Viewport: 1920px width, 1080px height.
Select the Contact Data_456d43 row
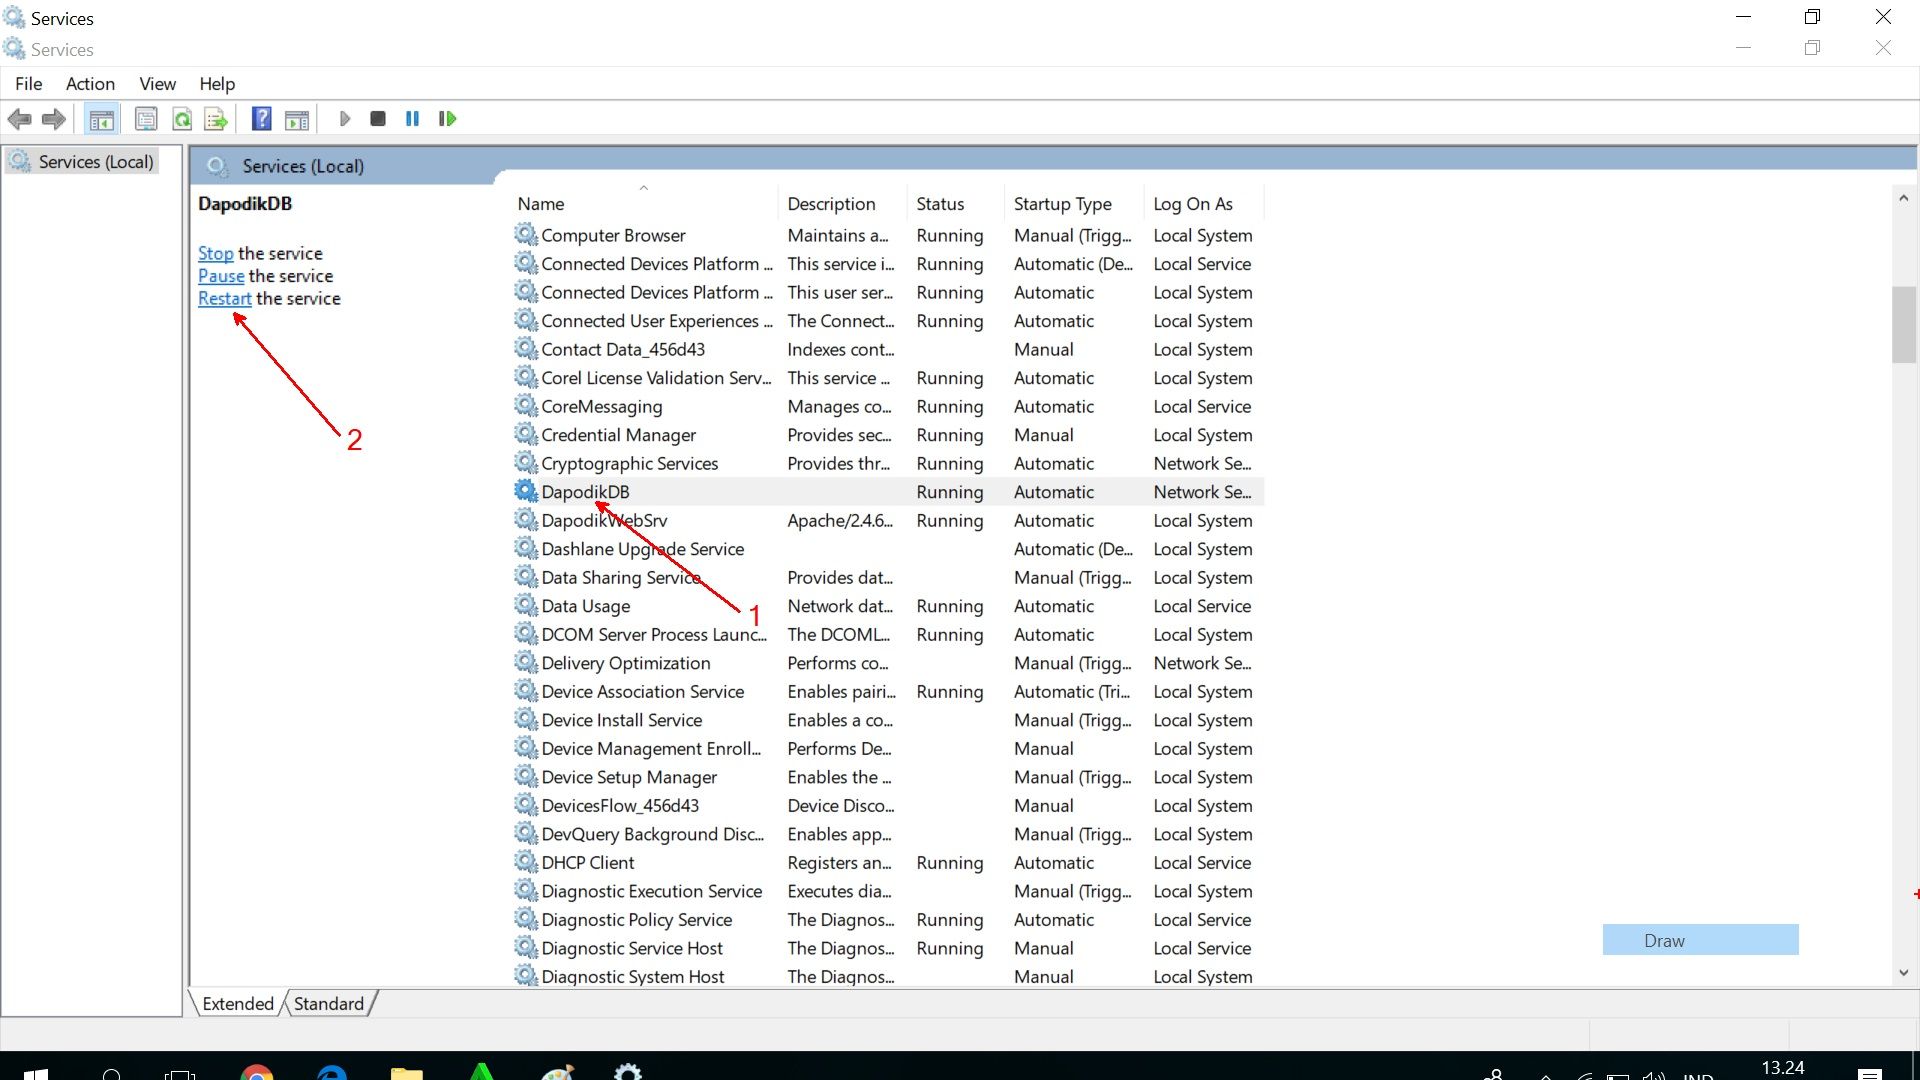(888, 349)
